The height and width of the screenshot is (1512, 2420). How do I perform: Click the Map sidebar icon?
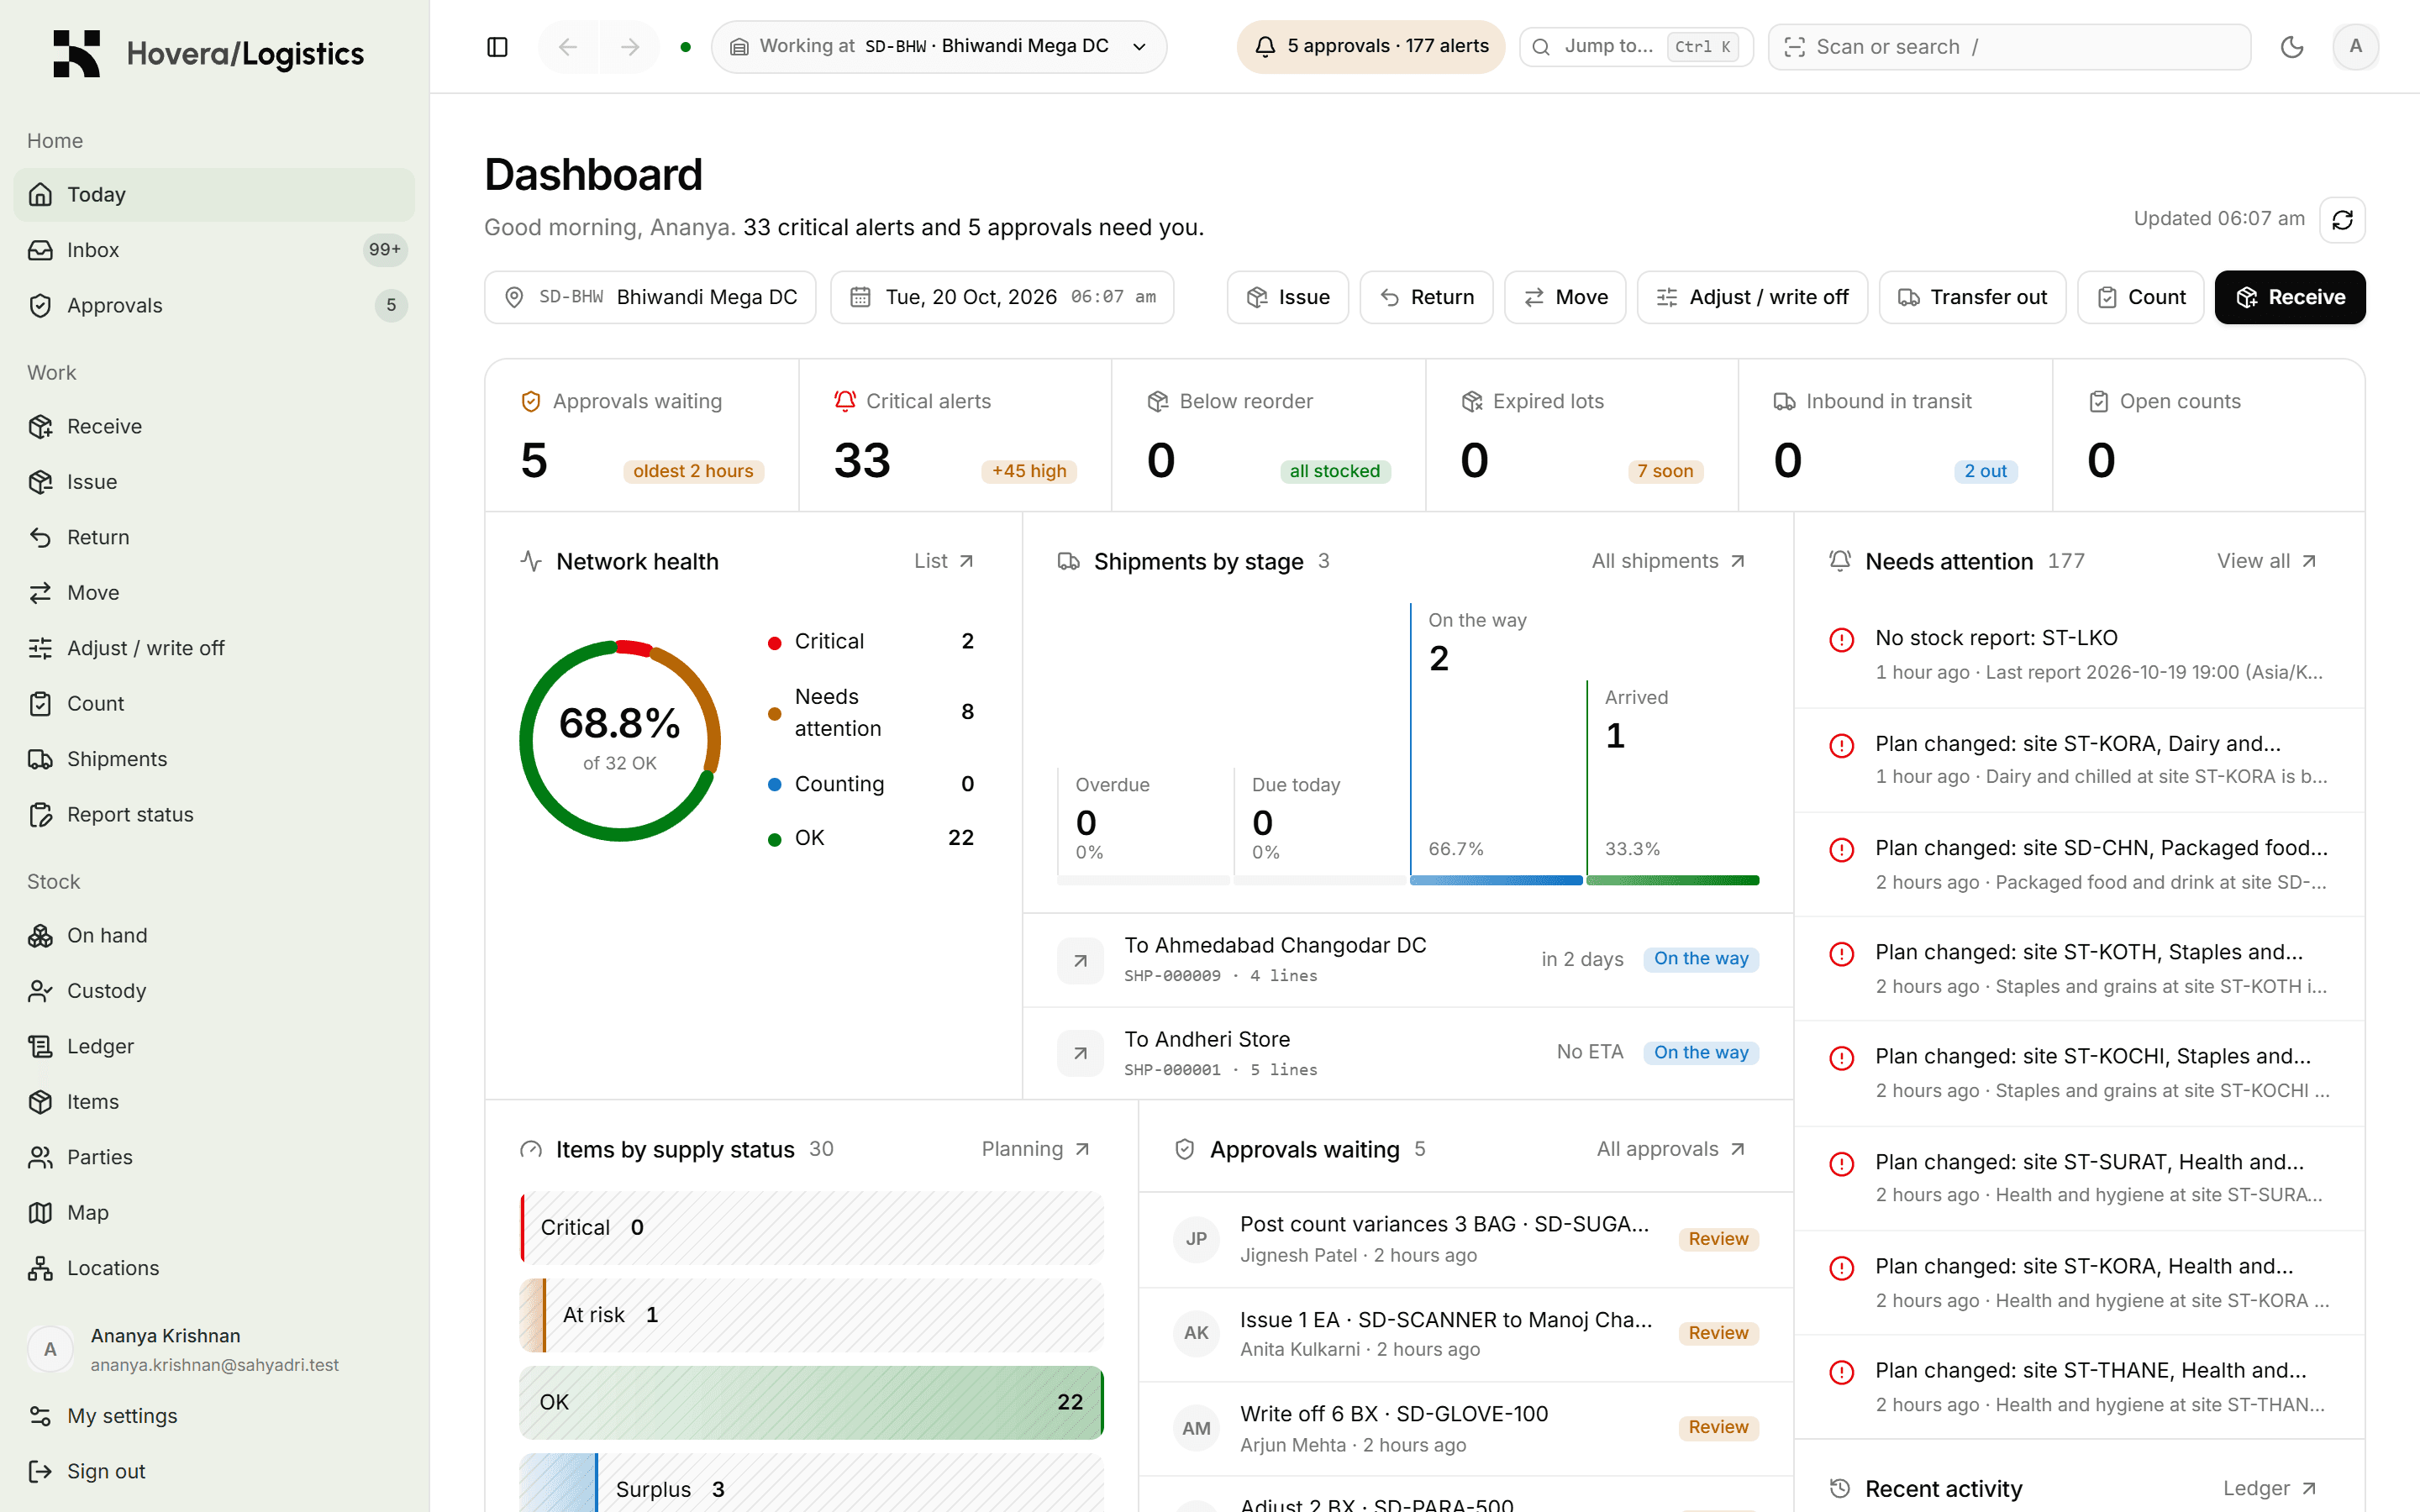coord(40,1213)
